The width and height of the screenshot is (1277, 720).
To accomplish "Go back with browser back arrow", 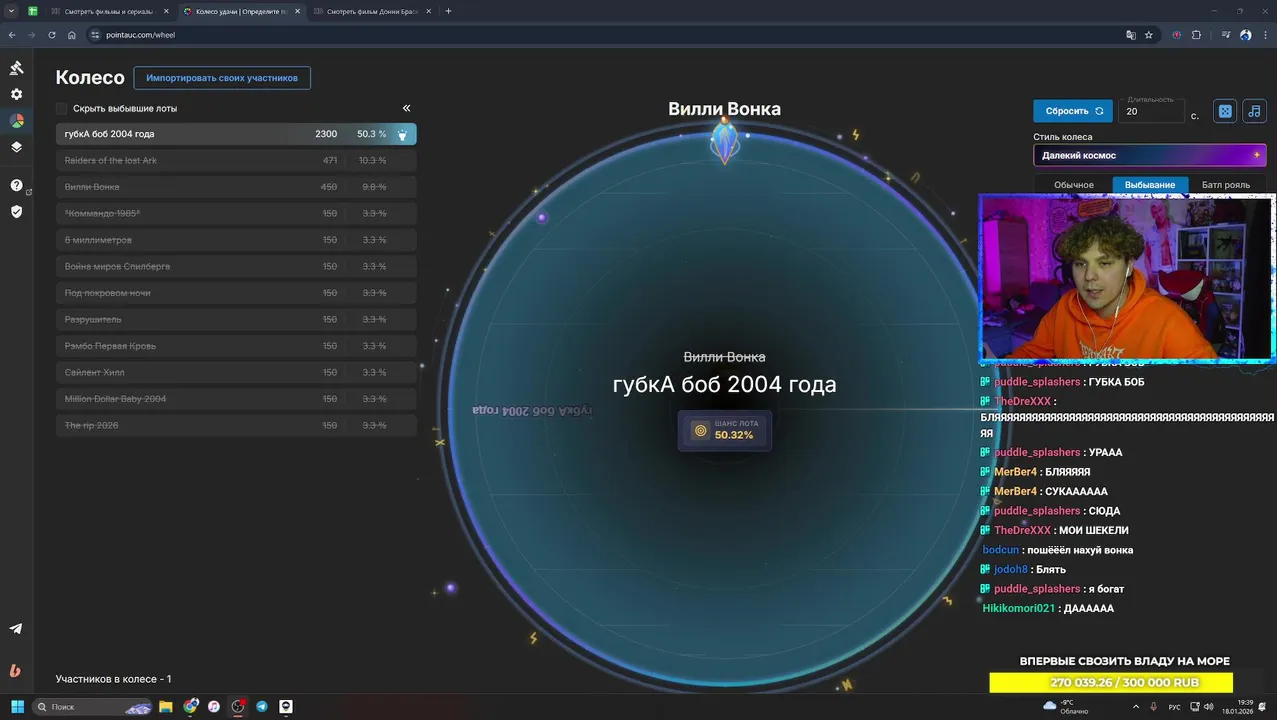I will coord(12,35).
